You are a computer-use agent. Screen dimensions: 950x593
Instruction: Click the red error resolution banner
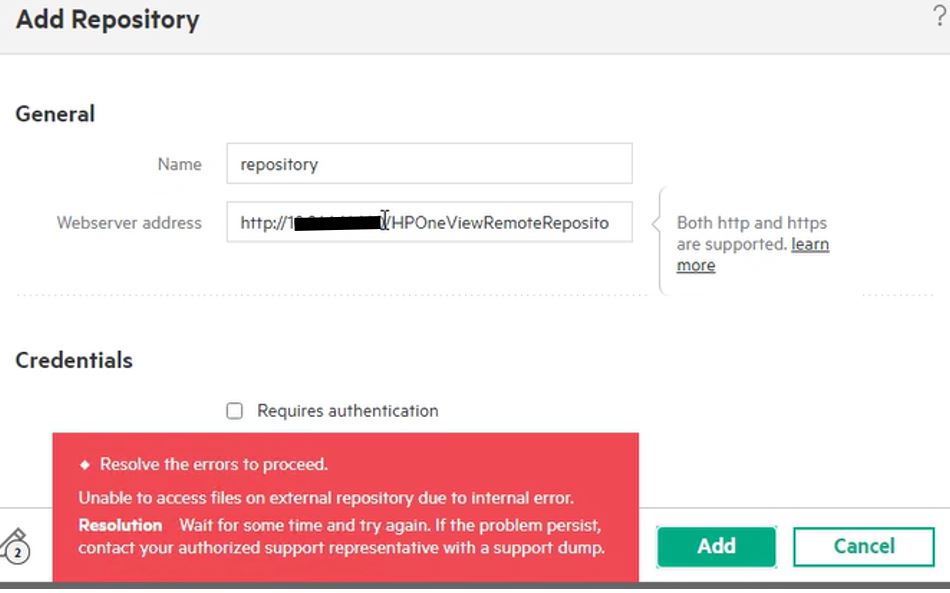[x=344, y=505]
